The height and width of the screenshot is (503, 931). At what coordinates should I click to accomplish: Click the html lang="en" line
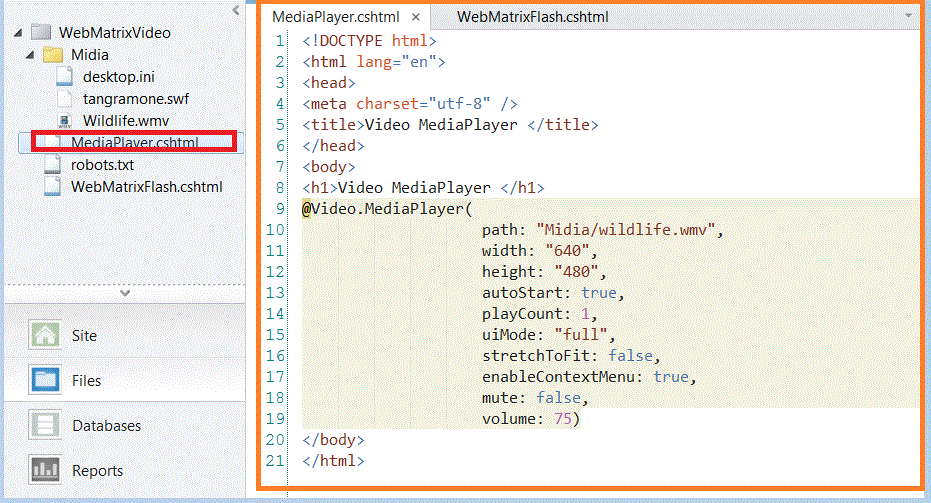point(374,62)
